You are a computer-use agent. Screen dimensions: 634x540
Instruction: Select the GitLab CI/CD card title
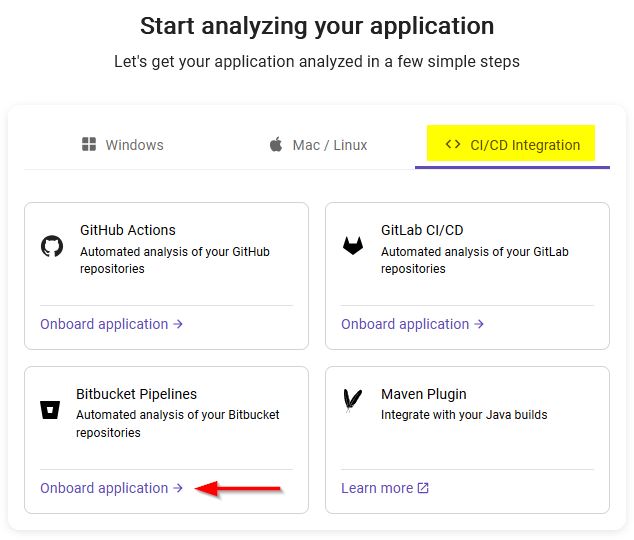point(422,230)
